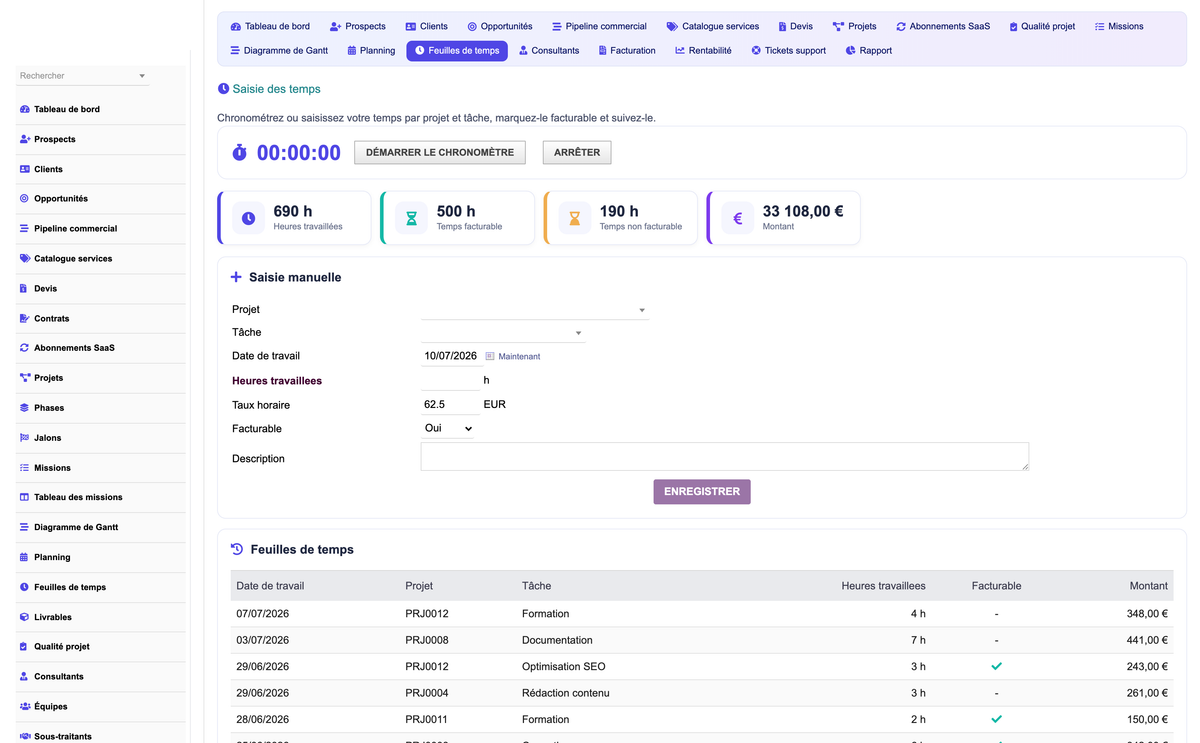The height and width of the screenshot is (743, 1200).
Task: Click the row dated 07/07/2026
Action: coord(702,614)
